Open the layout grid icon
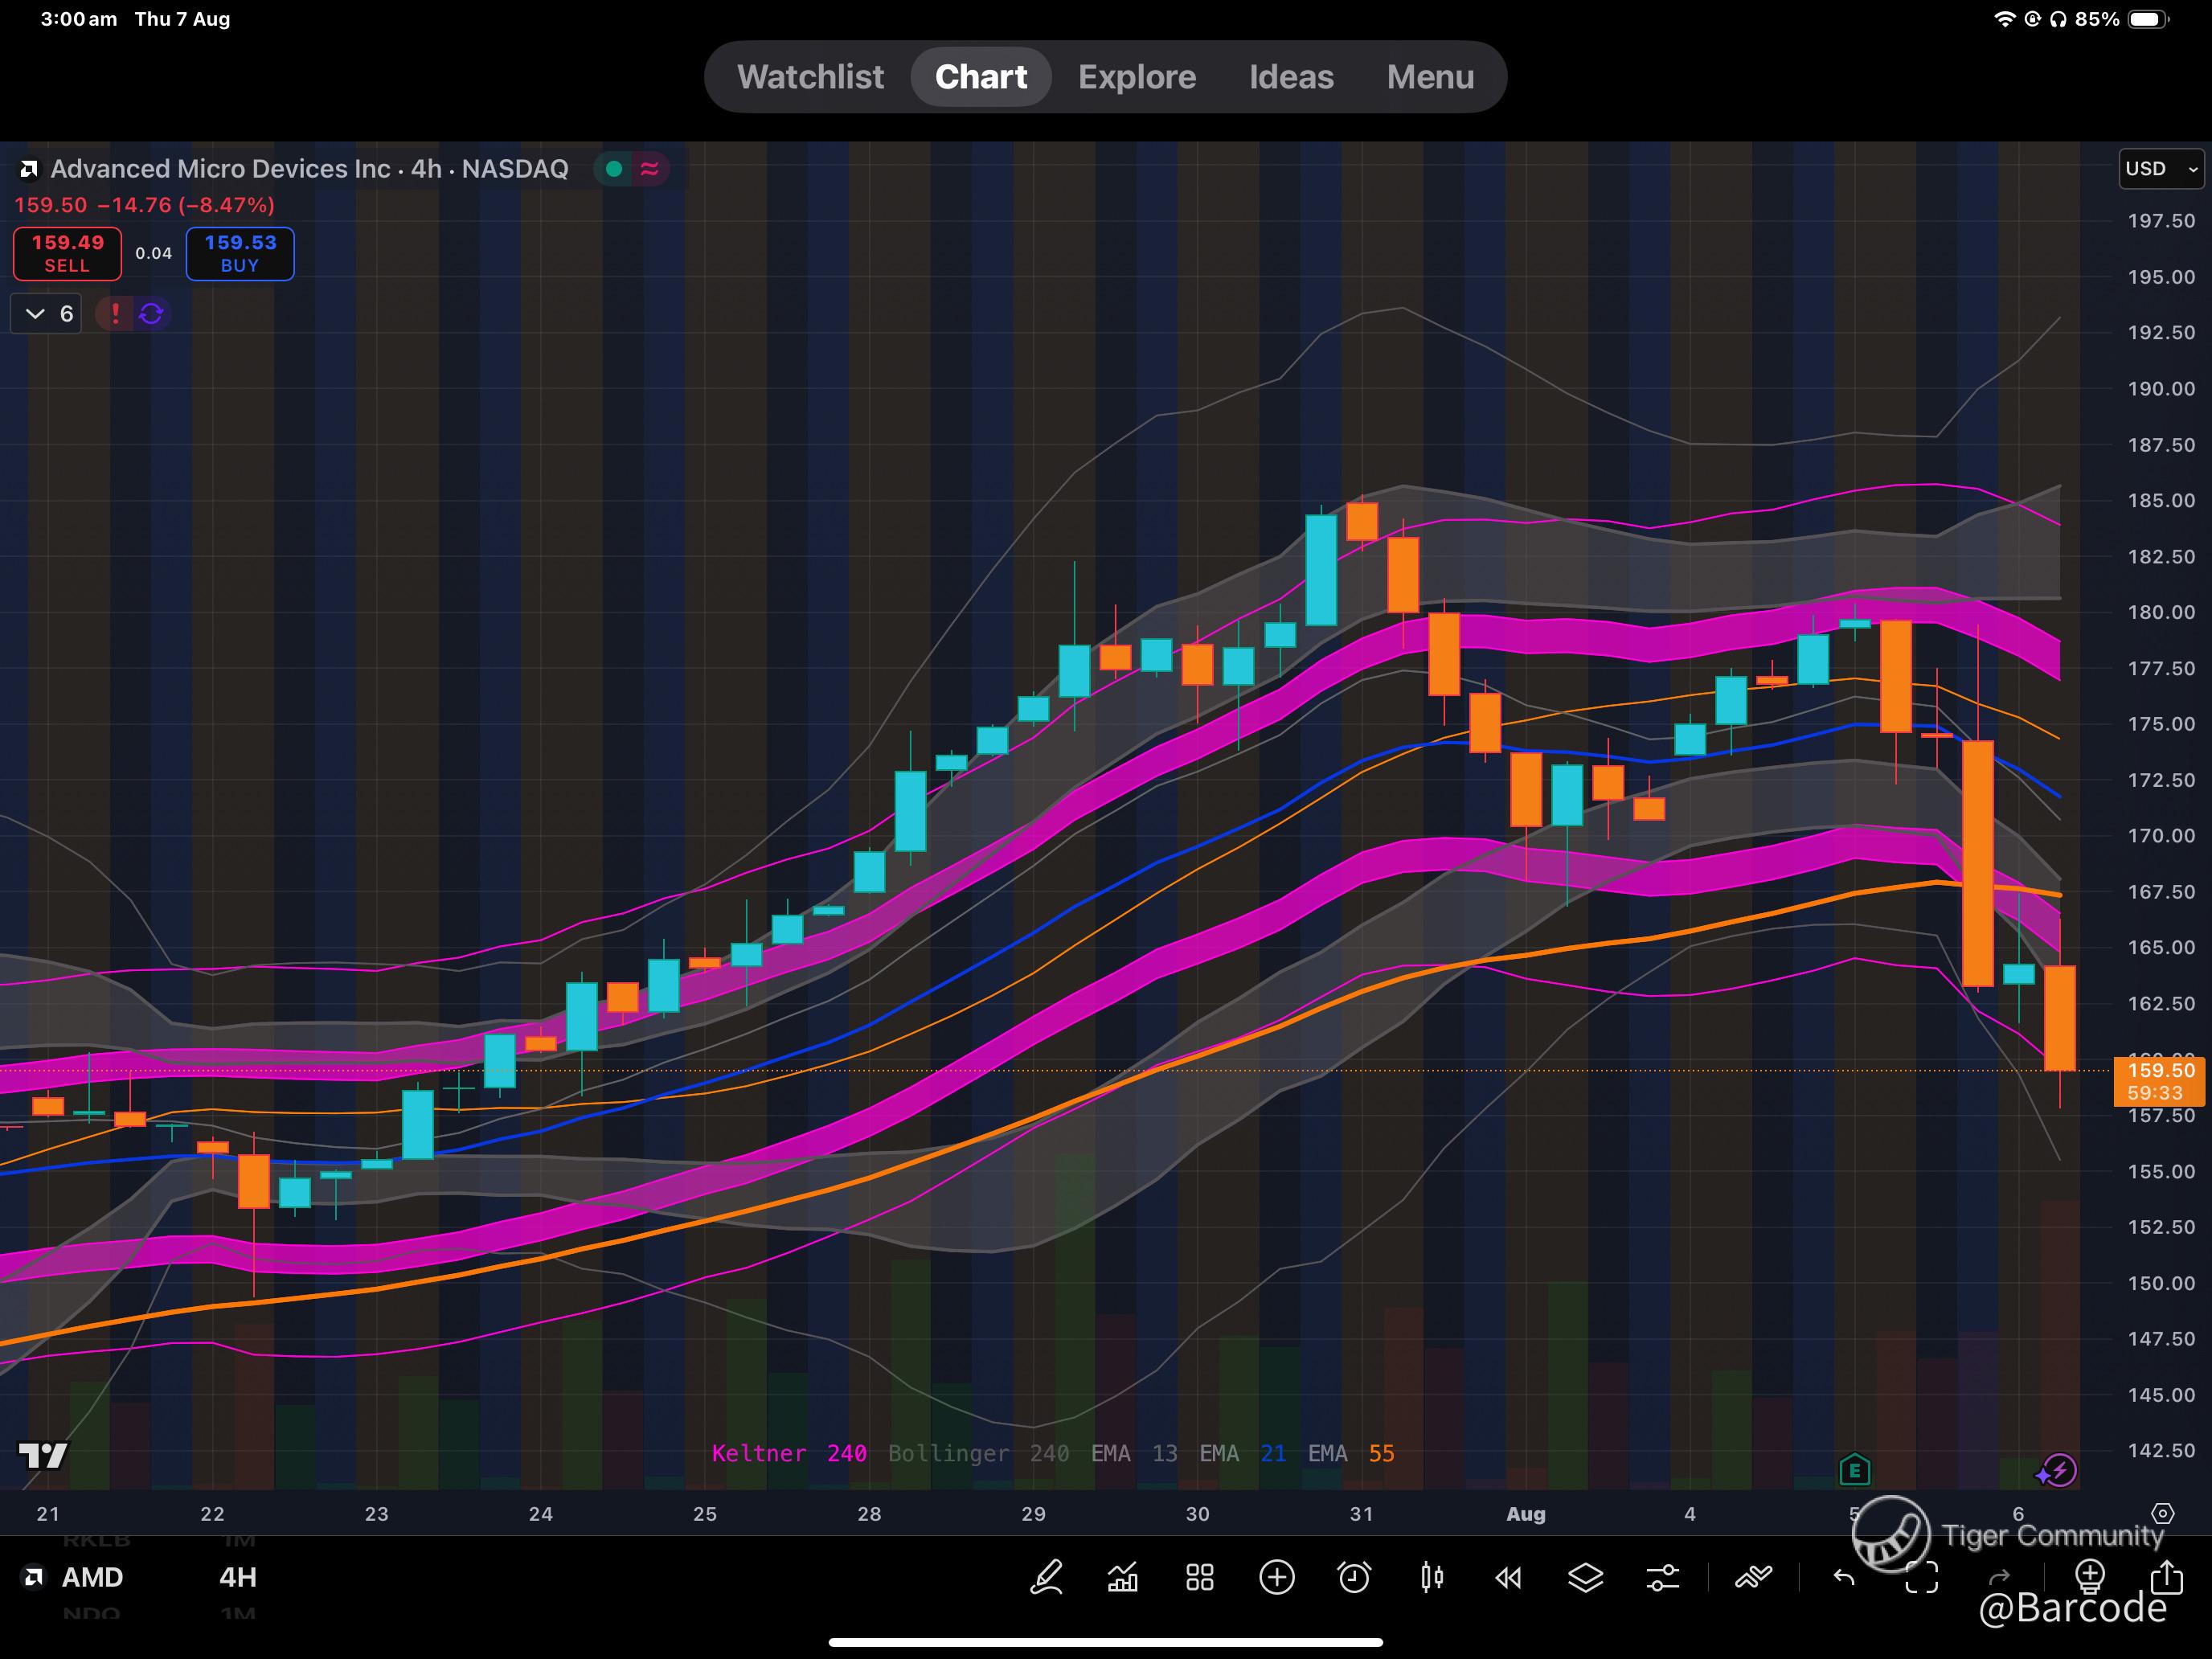The image size is (2212, 1659). coord(1199,1577)
